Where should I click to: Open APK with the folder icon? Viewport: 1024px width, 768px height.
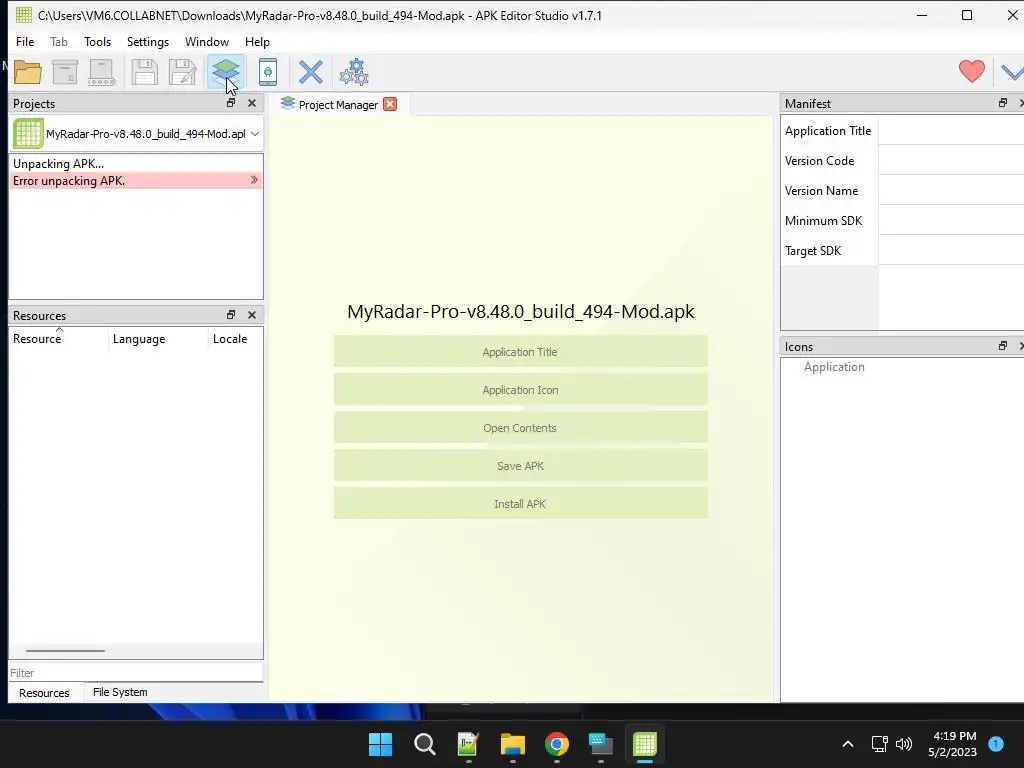[x=27, y=72]
